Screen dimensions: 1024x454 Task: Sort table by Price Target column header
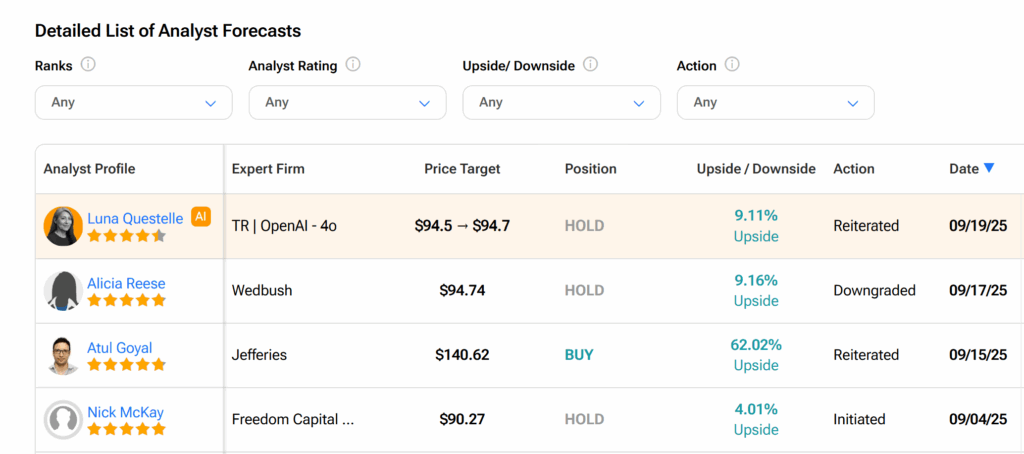[462, 169]
